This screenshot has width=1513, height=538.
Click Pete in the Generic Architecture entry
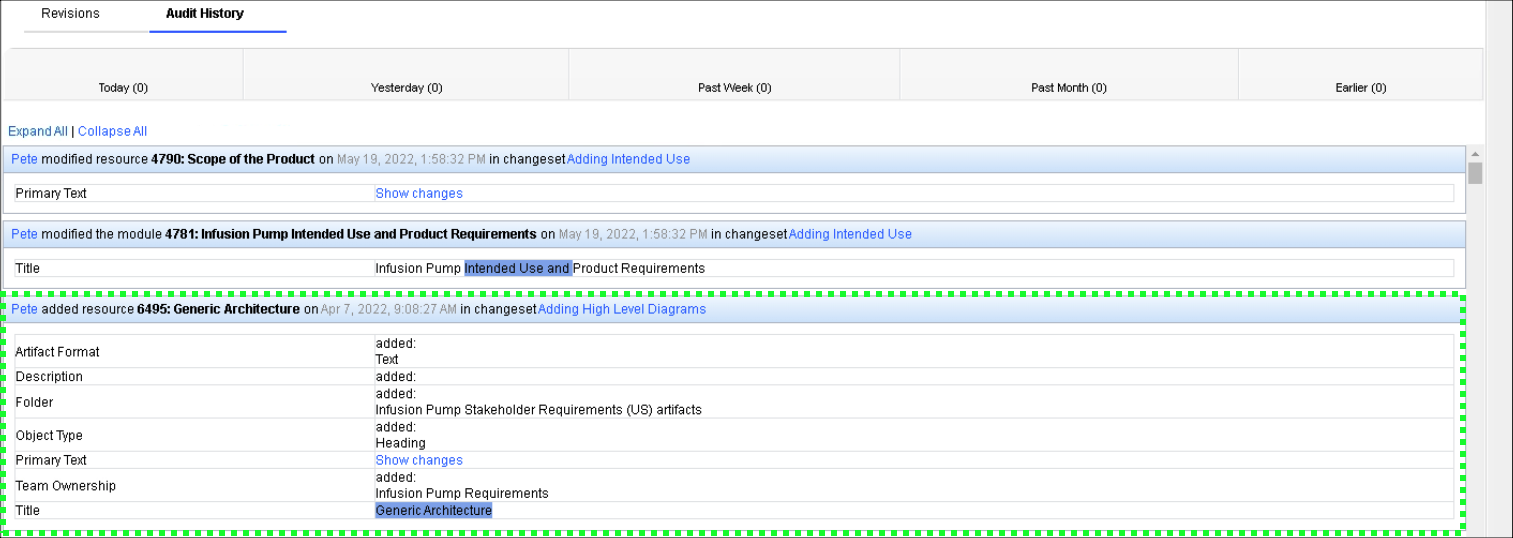click(x=24, y=310)
